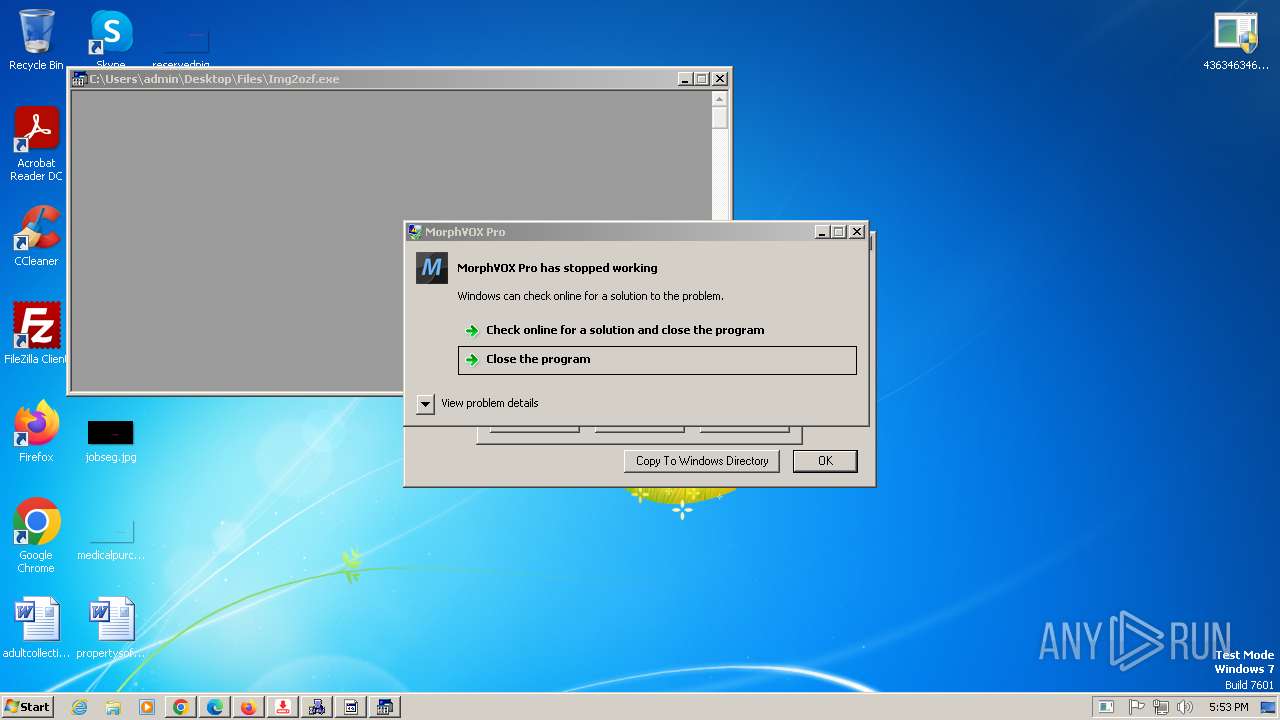Switch to Firefox in the taskbar
Viewport: 1280px width, 720px height.
249,707
